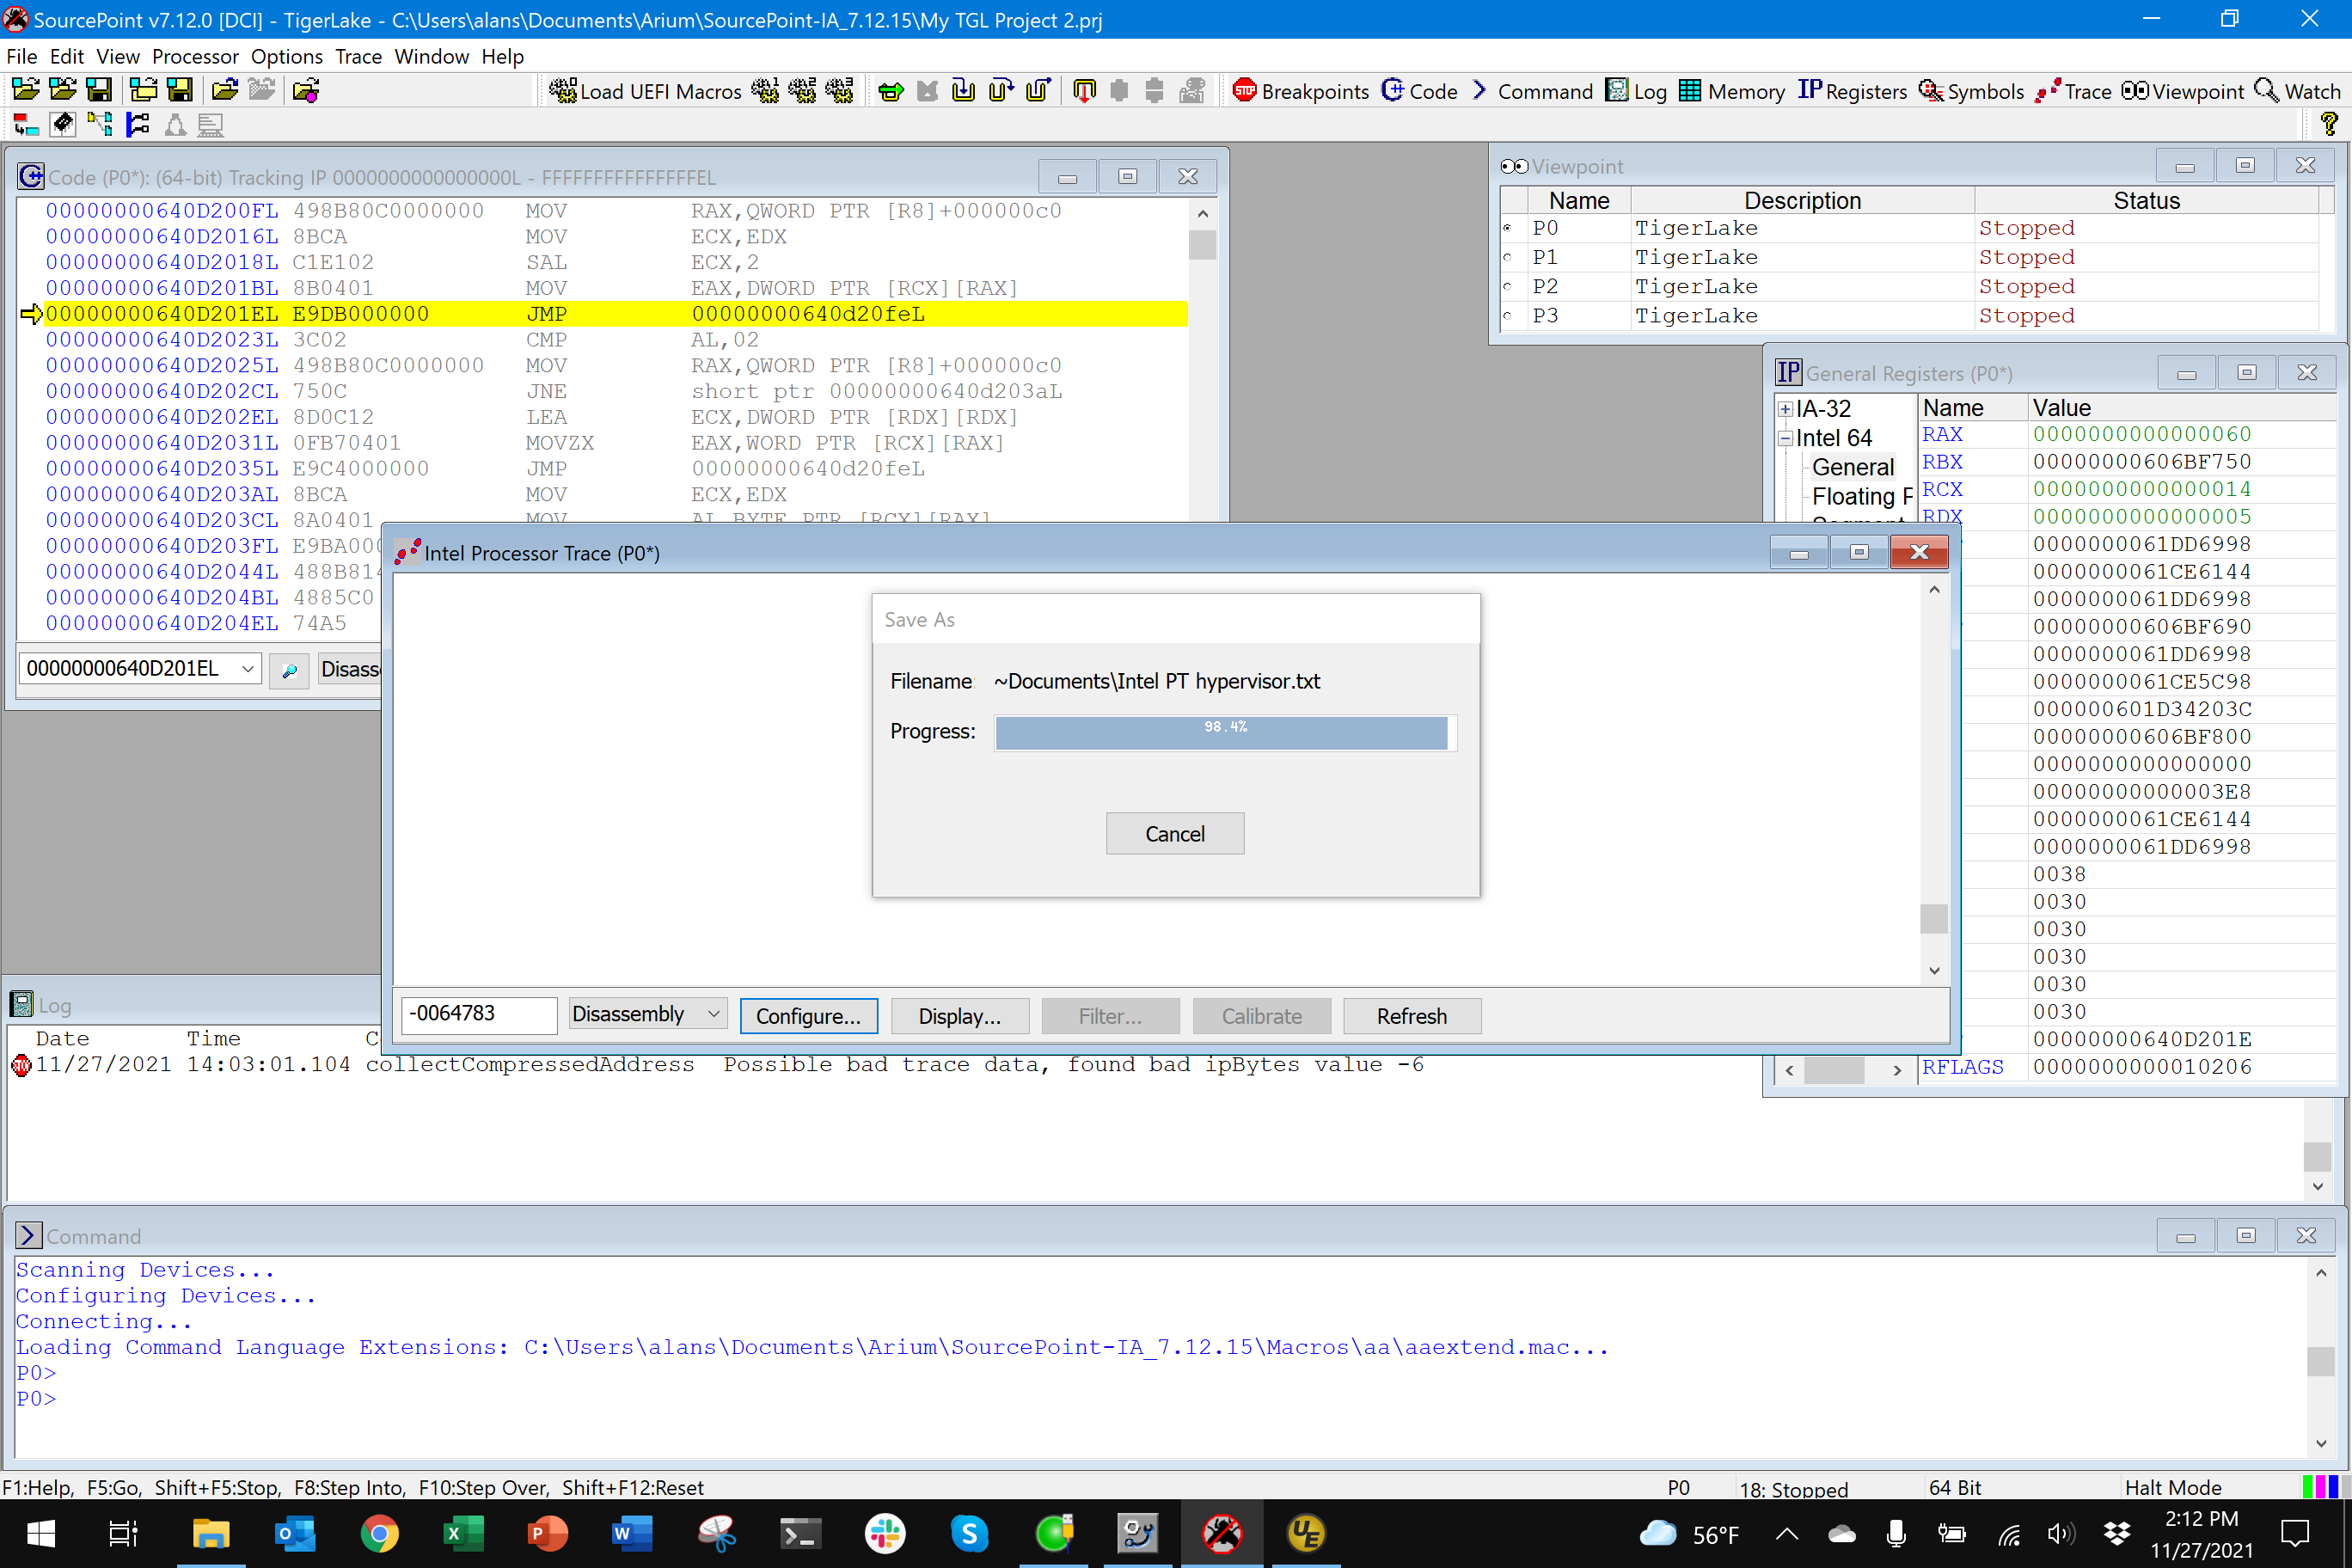This screenshot has width=2352, height=1568.
Task: Click the Disassembly button in Code window
Action: (350, 669)
